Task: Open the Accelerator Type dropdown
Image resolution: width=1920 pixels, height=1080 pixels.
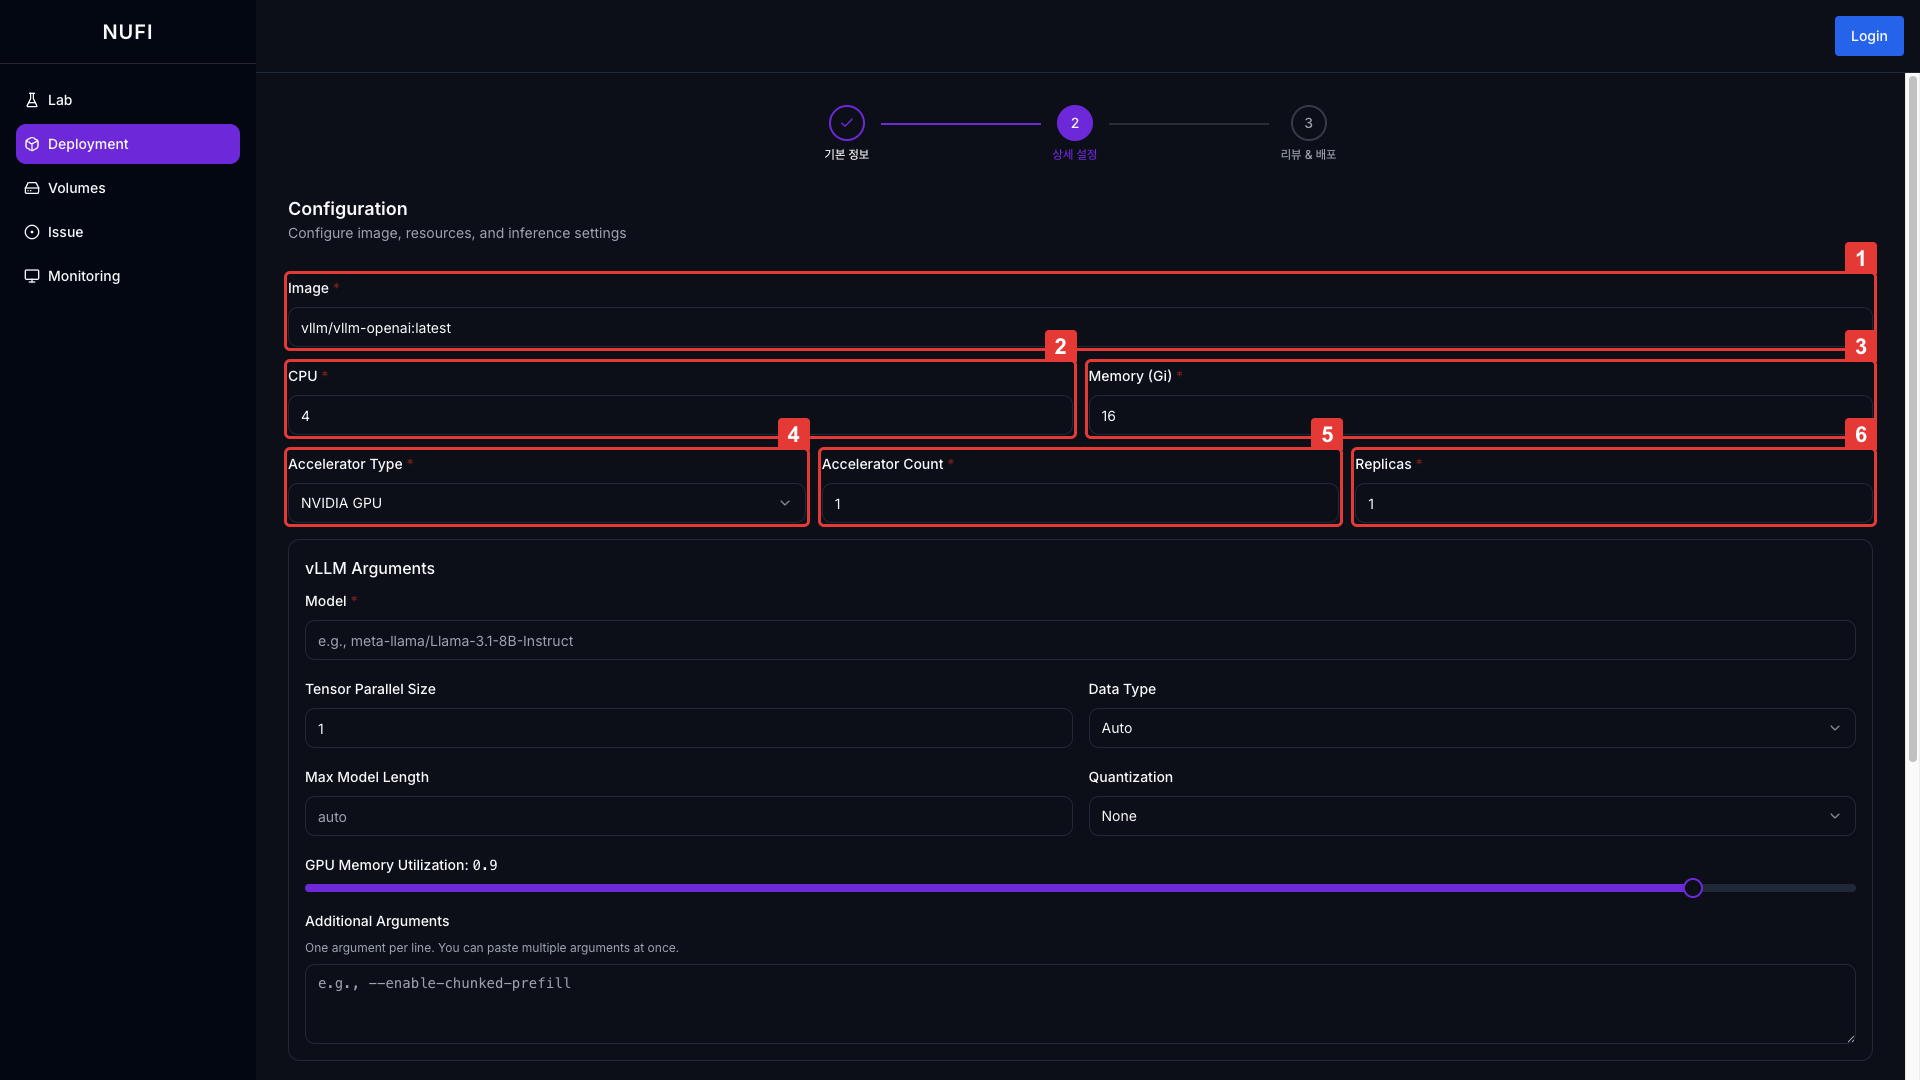Action: (546, 503)
